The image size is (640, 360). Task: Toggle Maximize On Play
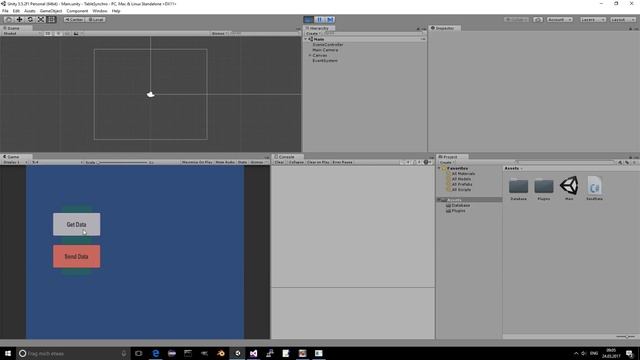pos(197,162)
